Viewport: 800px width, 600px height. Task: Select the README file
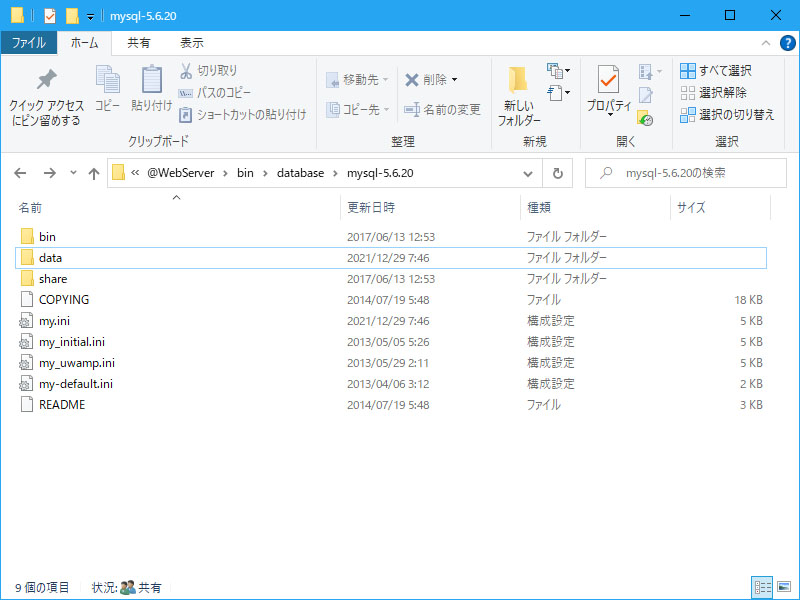click(391, 405)
